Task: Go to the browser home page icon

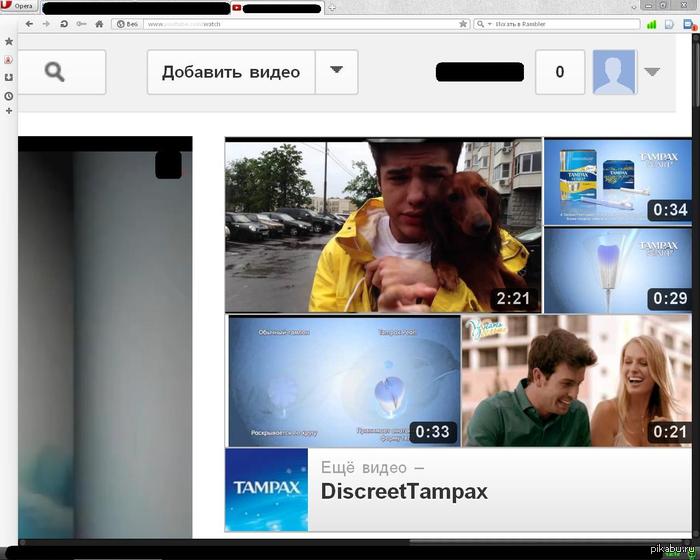Action: point(99,23)
